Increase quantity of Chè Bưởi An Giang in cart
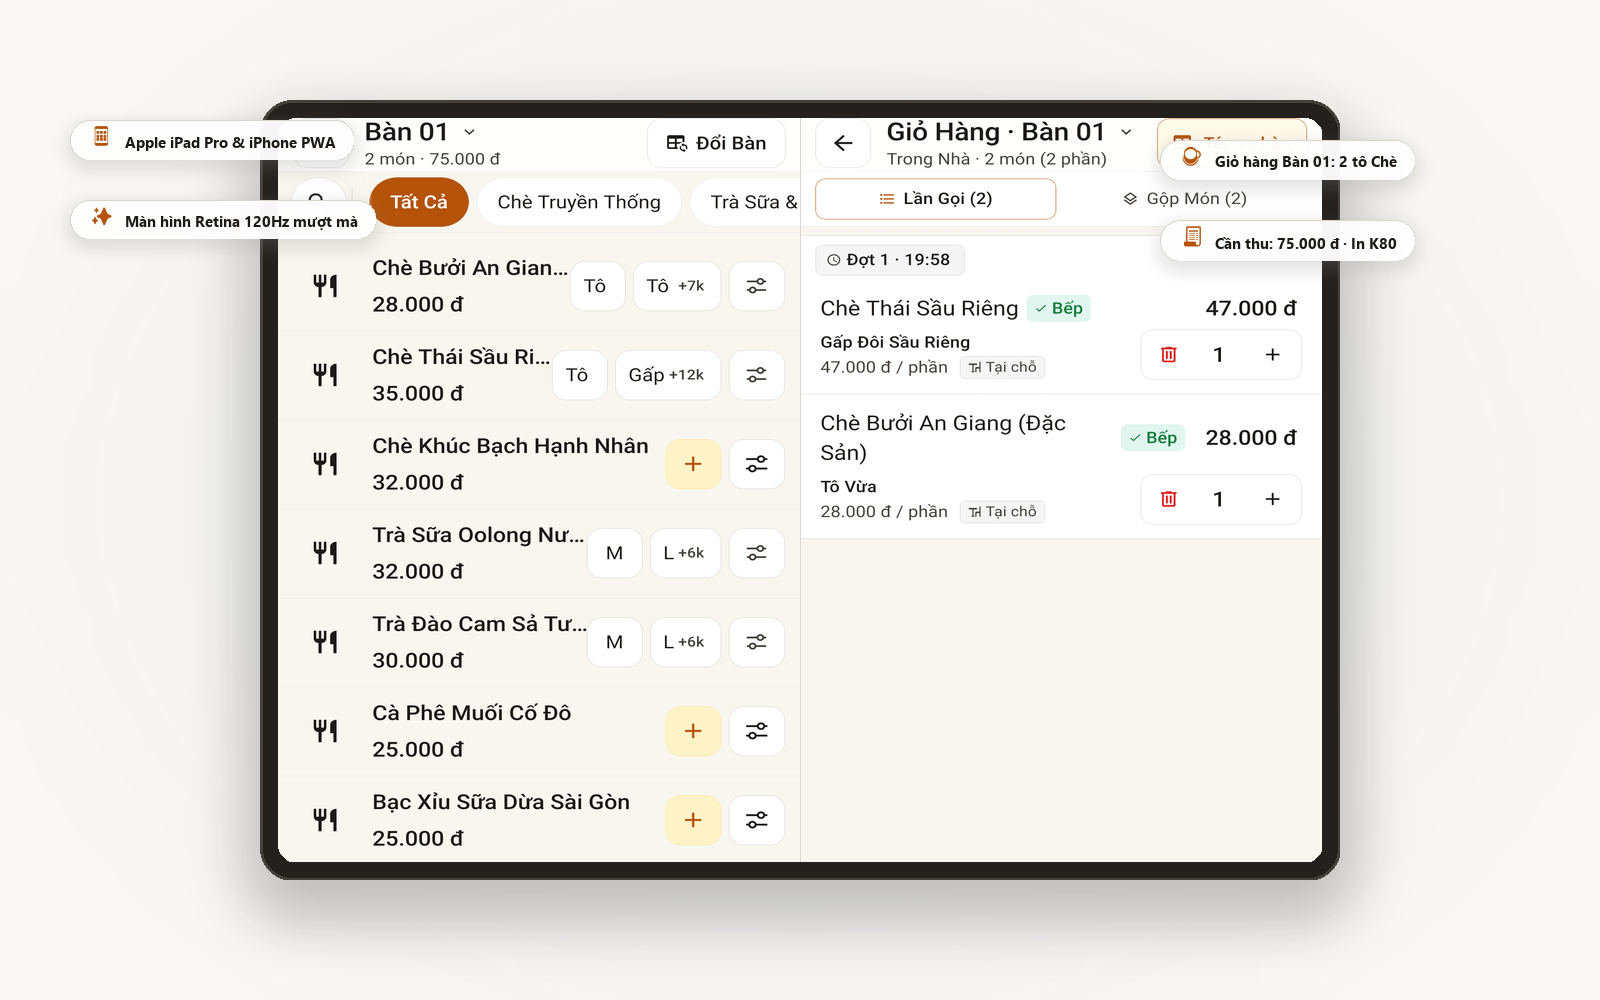This screenshot has width=1600, height=1000. [1272, 499]
